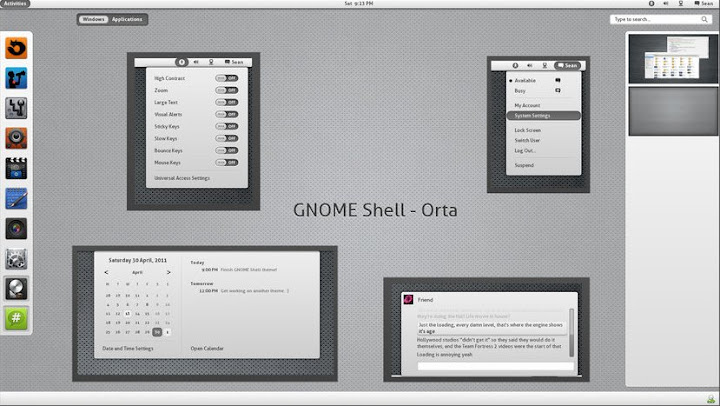Viewport: 720px width, 406px height.
Task: Select the first workspace thumbnail with windows
Action: pos(673,59)
